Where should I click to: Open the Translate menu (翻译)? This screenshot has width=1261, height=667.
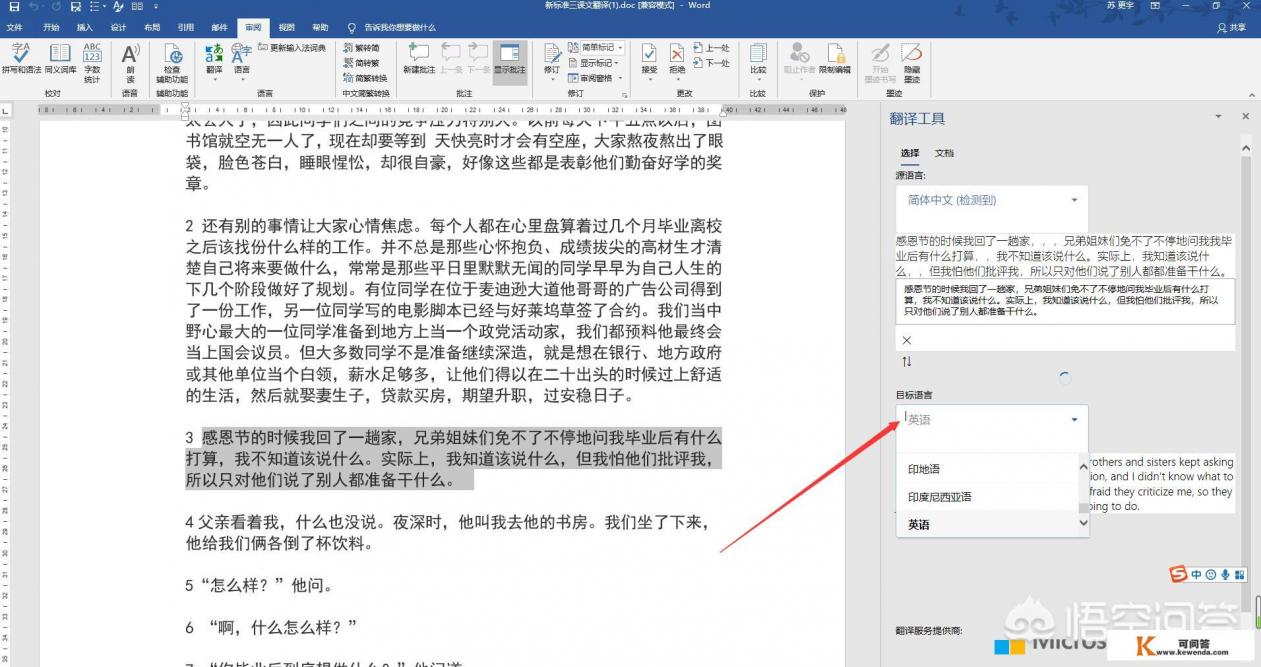click(214, 61)
